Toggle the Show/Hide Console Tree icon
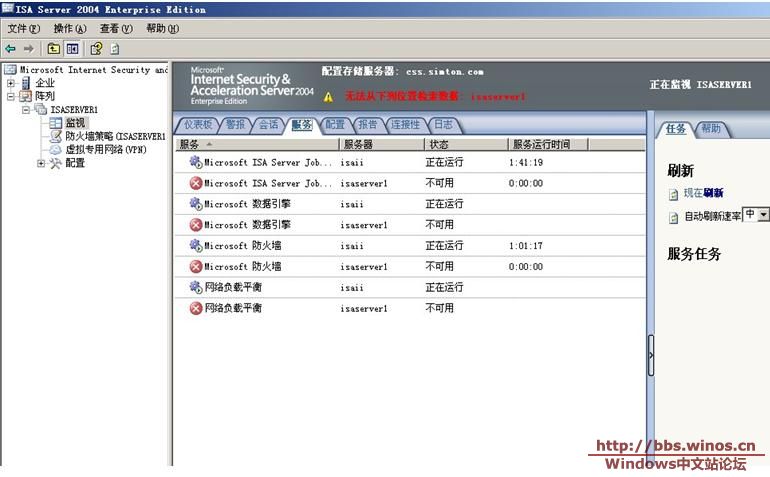The height and width of the screenshot is (477, 770). tap(72, 48)
